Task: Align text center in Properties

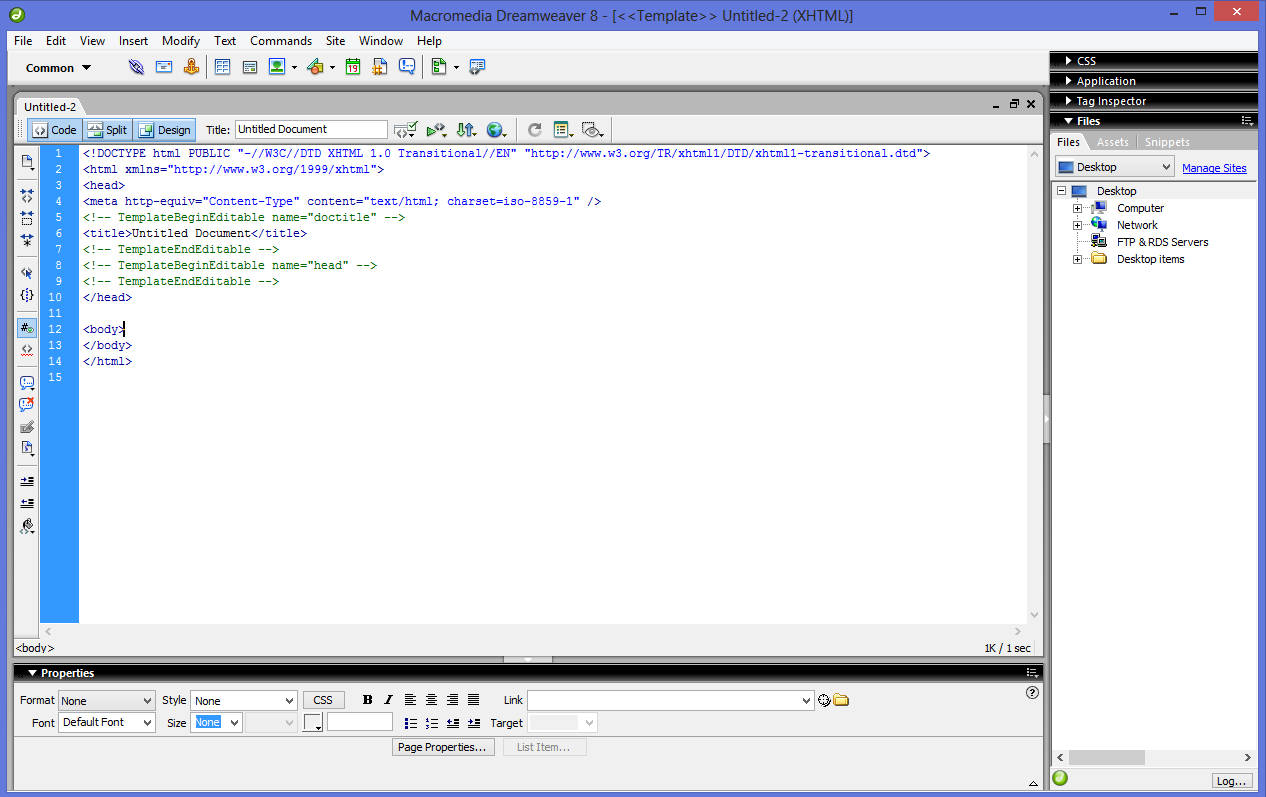Action: 431,700
